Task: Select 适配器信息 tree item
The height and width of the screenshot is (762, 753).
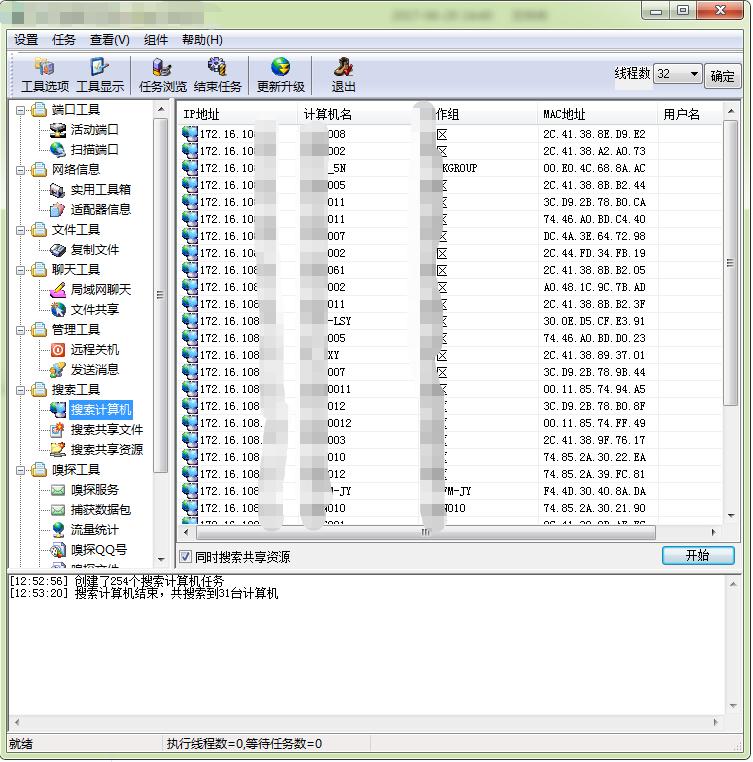Action: (100, 209)
